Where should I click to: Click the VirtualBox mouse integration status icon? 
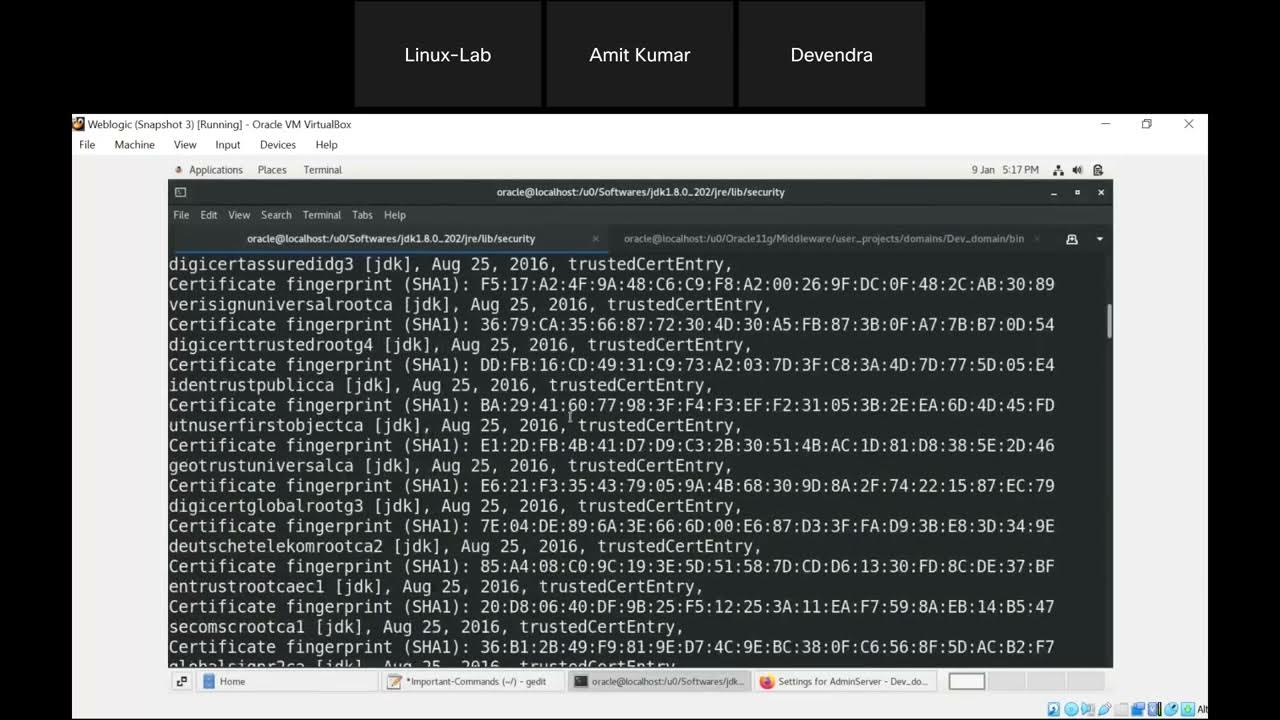pos(1172,709)
